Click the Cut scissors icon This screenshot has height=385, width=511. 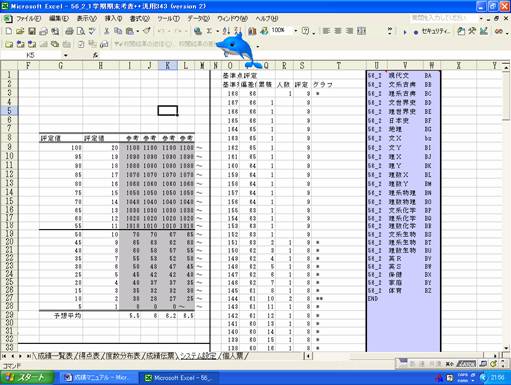107,31
